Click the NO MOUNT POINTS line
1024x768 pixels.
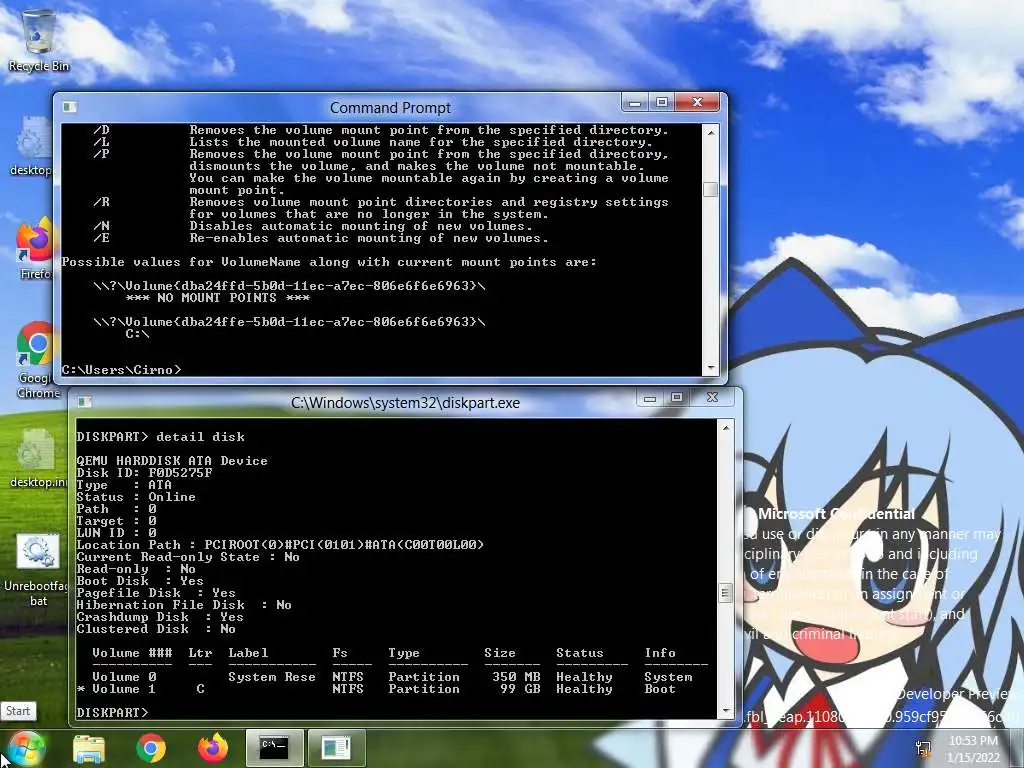217,298
